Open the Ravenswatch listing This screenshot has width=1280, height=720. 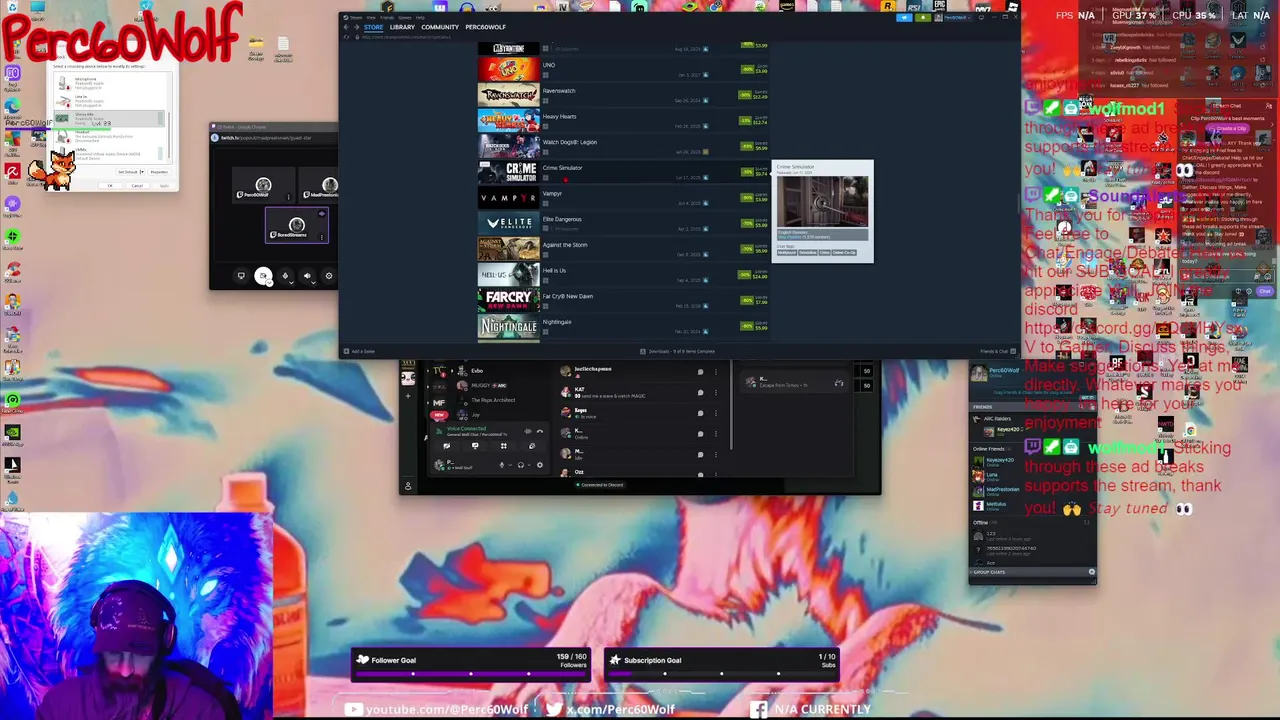coord(623,95)
